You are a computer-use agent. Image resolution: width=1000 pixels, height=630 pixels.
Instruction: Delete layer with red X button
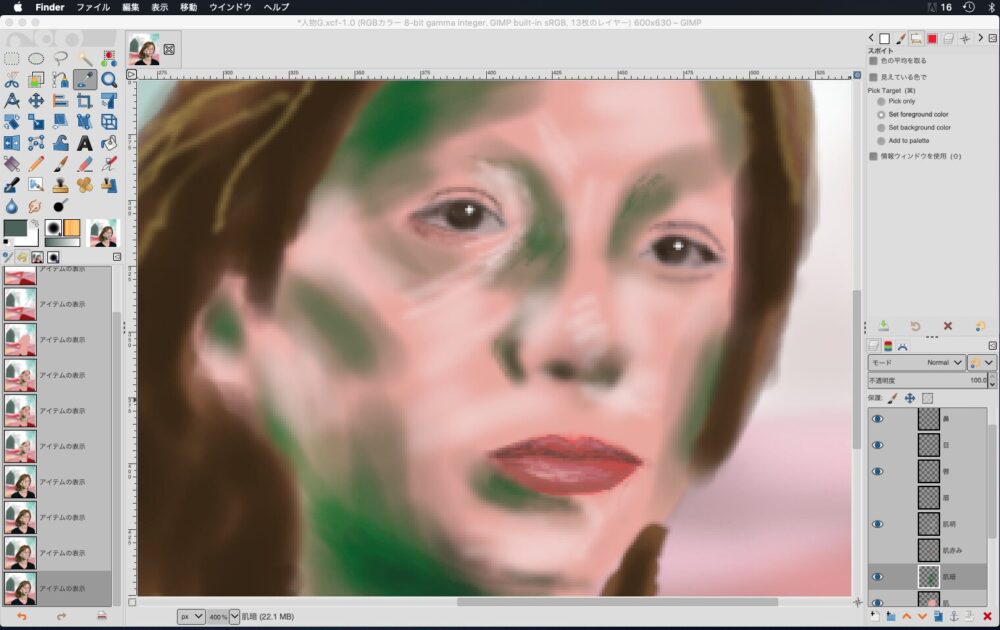[x=987, y=616]
